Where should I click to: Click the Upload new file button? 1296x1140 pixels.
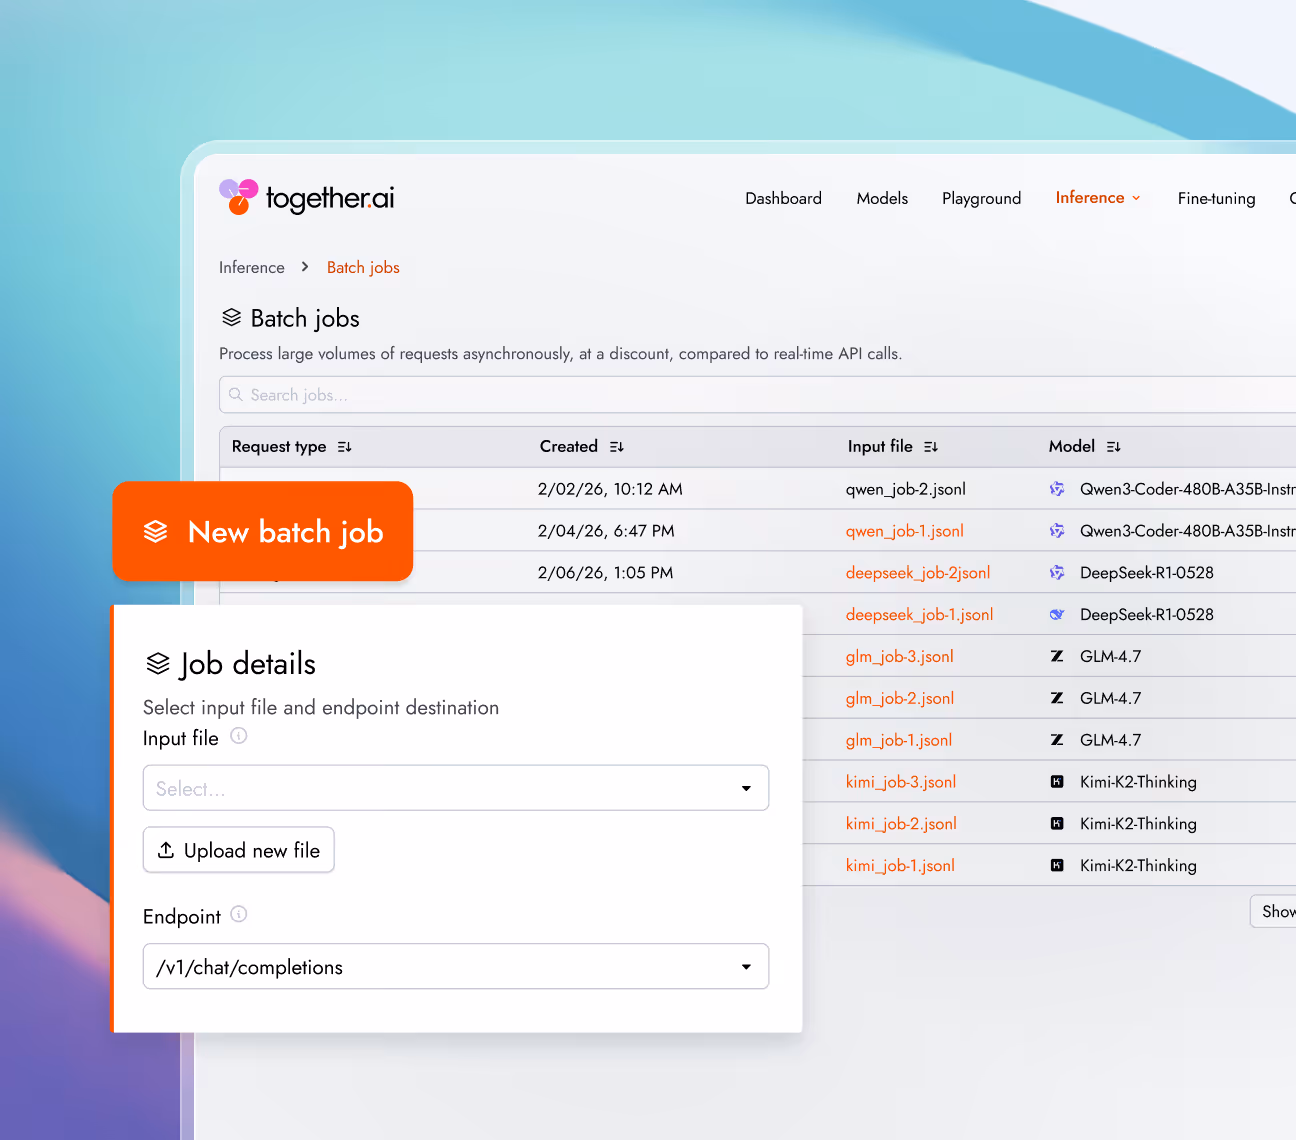(239, 850)
